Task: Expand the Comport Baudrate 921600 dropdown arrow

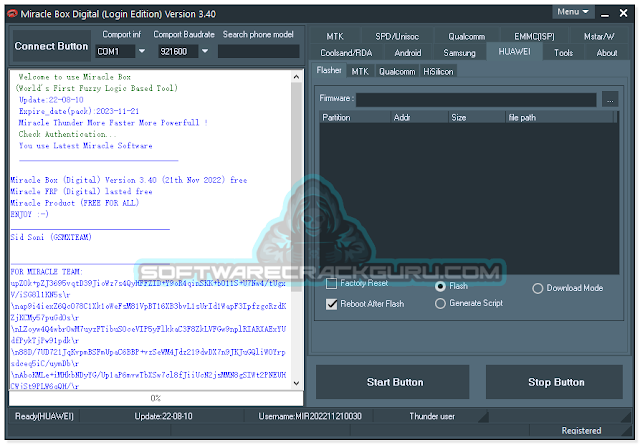Action: [205, 51]
